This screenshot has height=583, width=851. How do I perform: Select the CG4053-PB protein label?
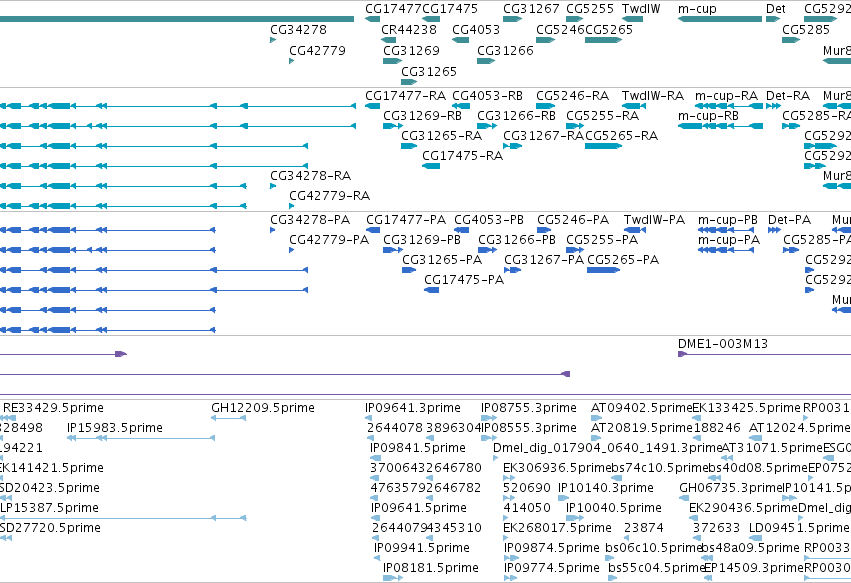[489, 220]
